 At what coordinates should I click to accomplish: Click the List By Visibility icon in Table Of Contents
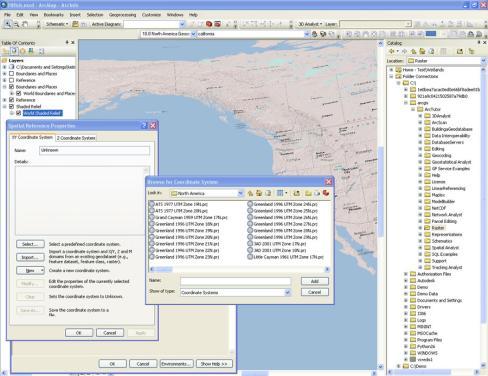pyautogui.click(x=22, y=51)
